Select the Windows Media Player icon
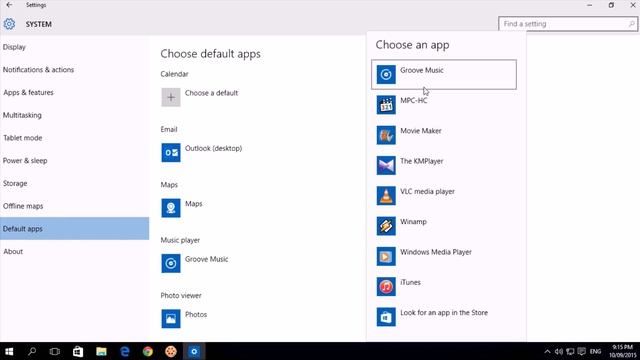The image size is (640, 360). coord(386,256)
